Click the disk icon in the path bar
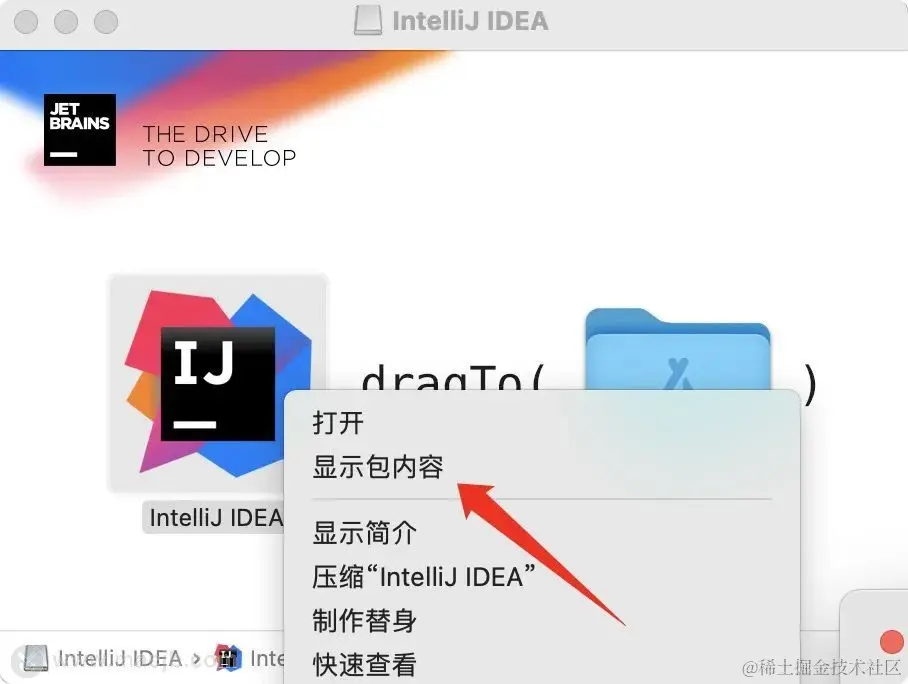 pos(35,659)
